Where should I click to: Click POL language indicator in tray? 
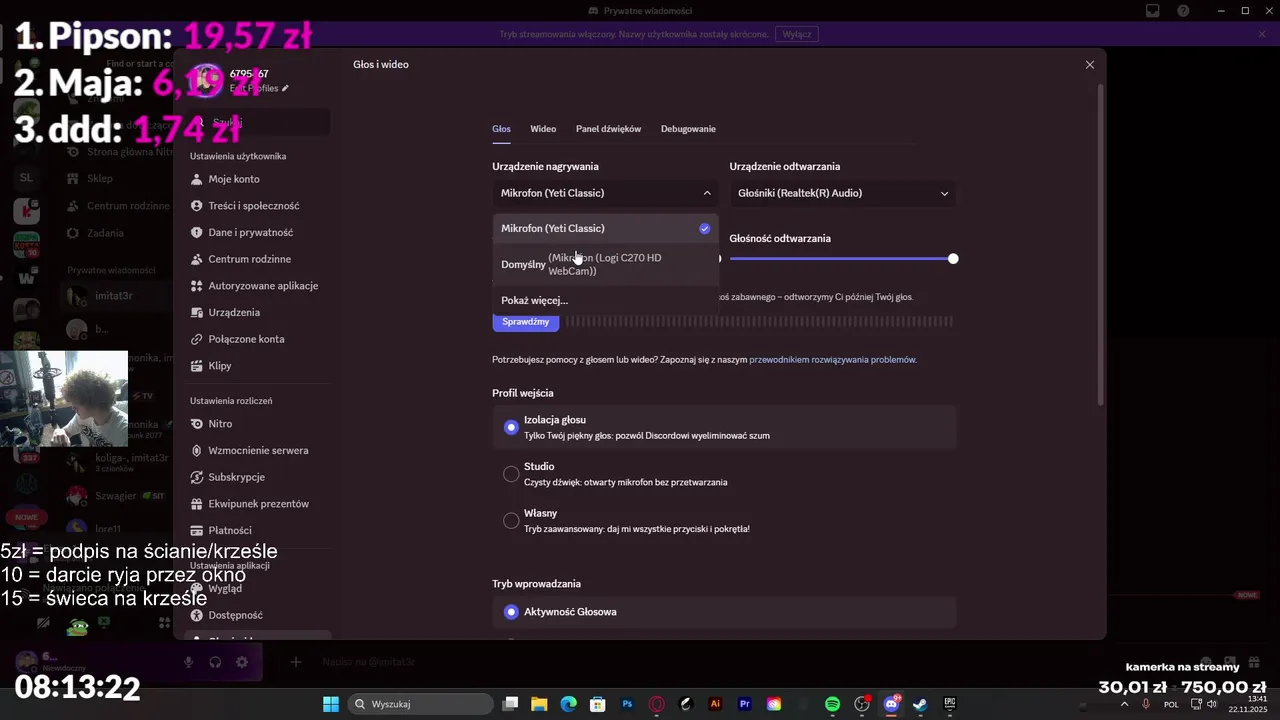(x=1171, y=704)
